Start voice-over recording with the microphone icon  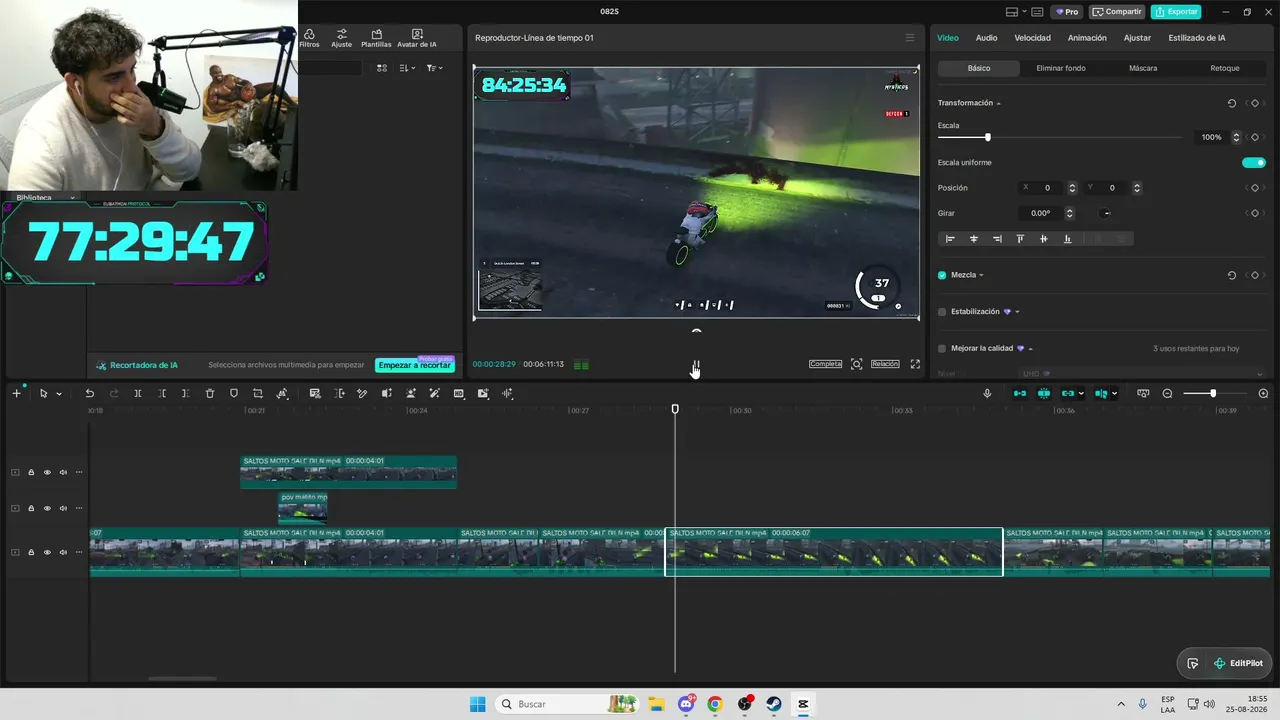[x=987, y=394]
